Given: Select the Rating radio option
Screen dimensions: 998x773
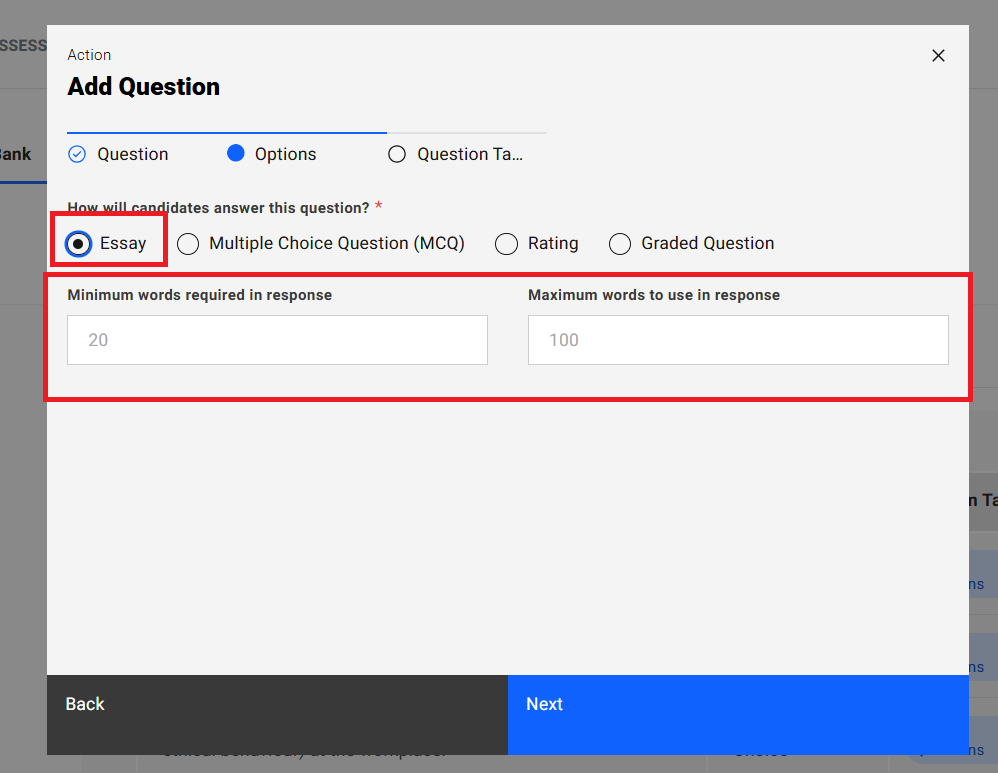Looking at the screenshot, I should [x=507, y=243].
